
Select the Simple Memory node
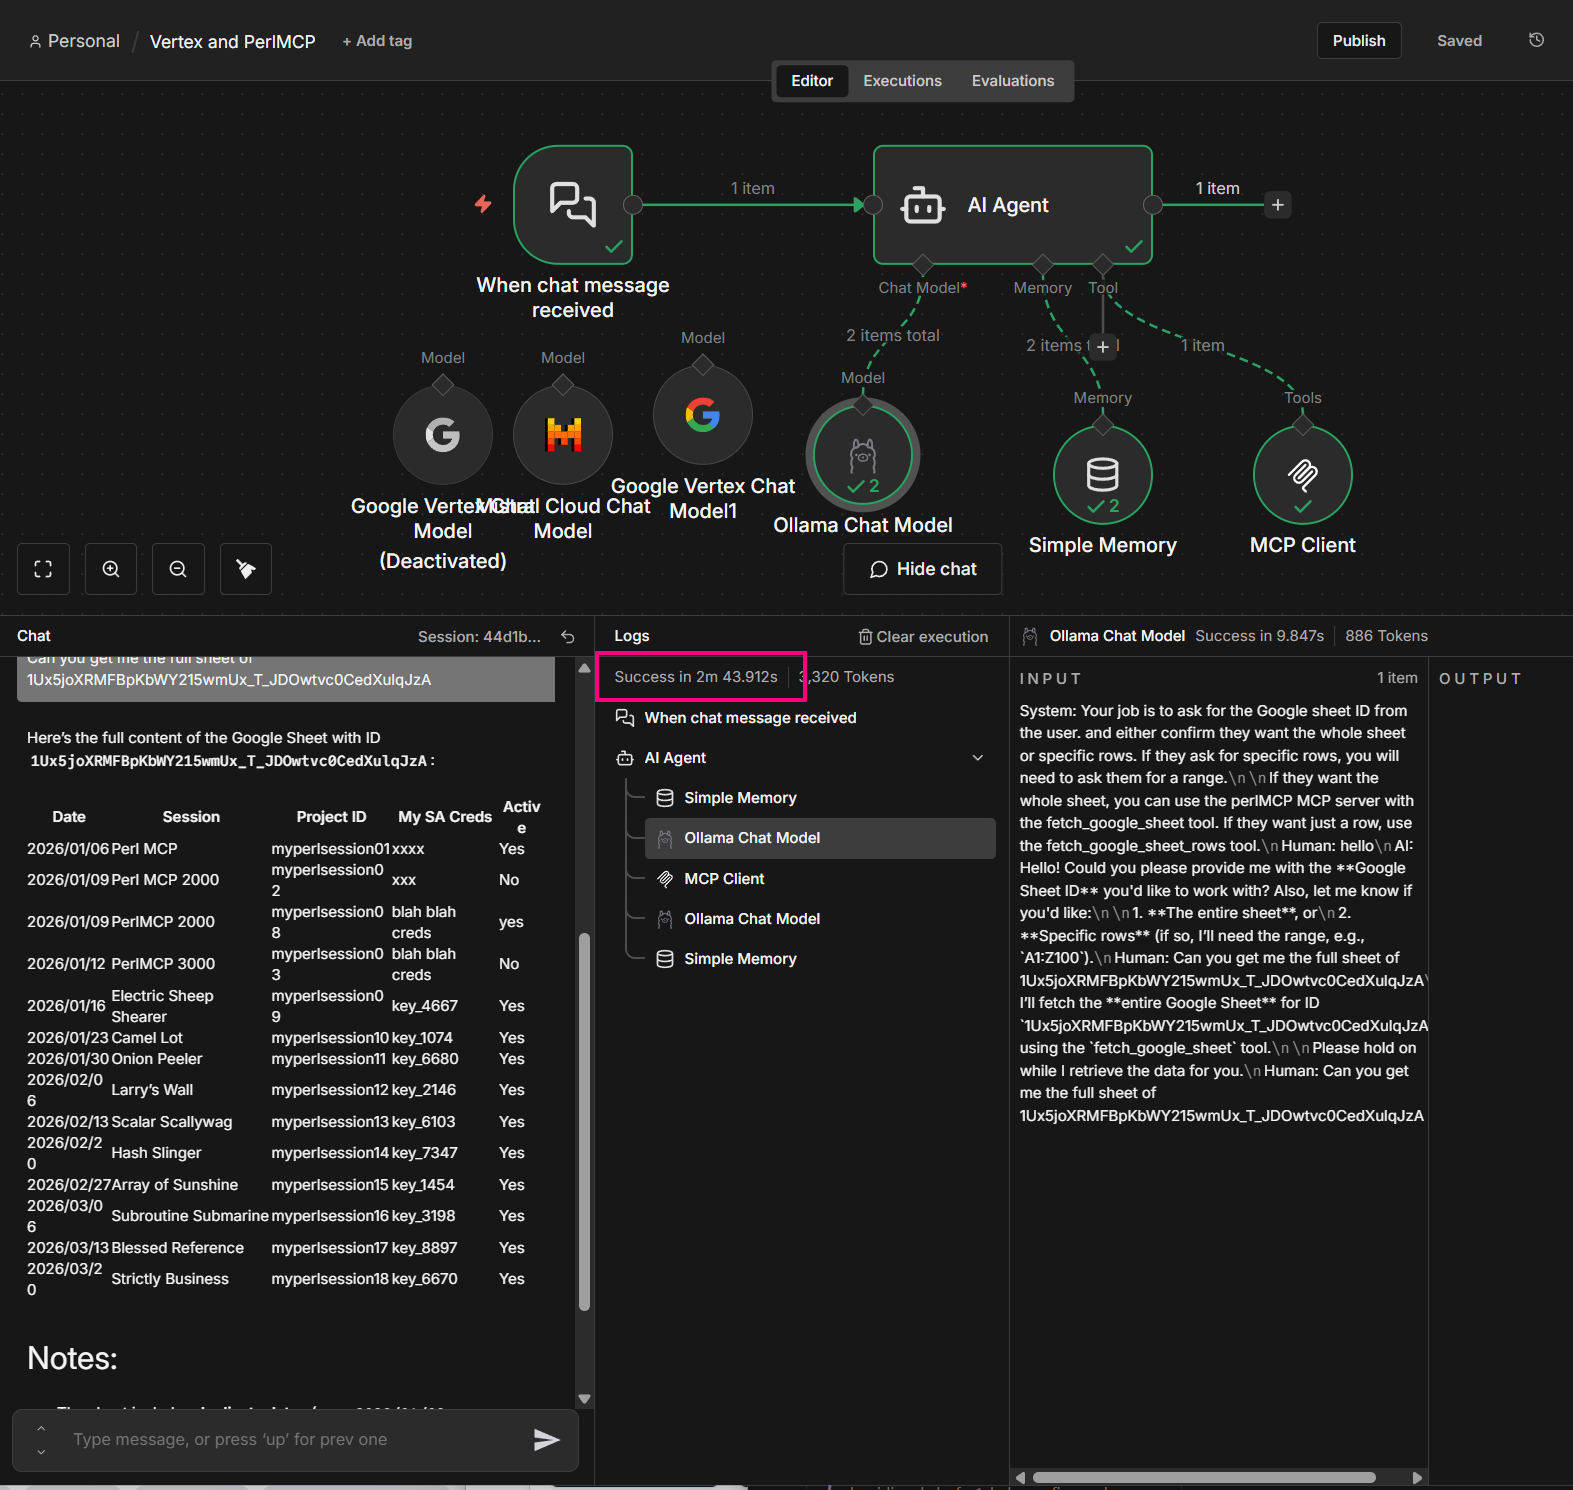1102,475
